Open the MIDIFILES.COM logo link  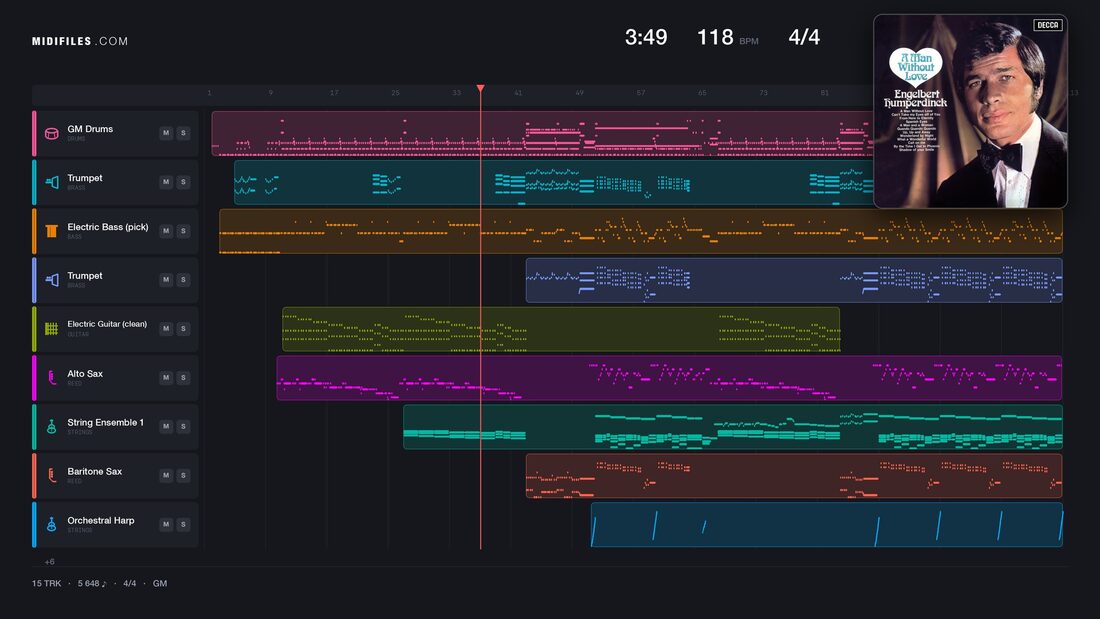(80, 41)
